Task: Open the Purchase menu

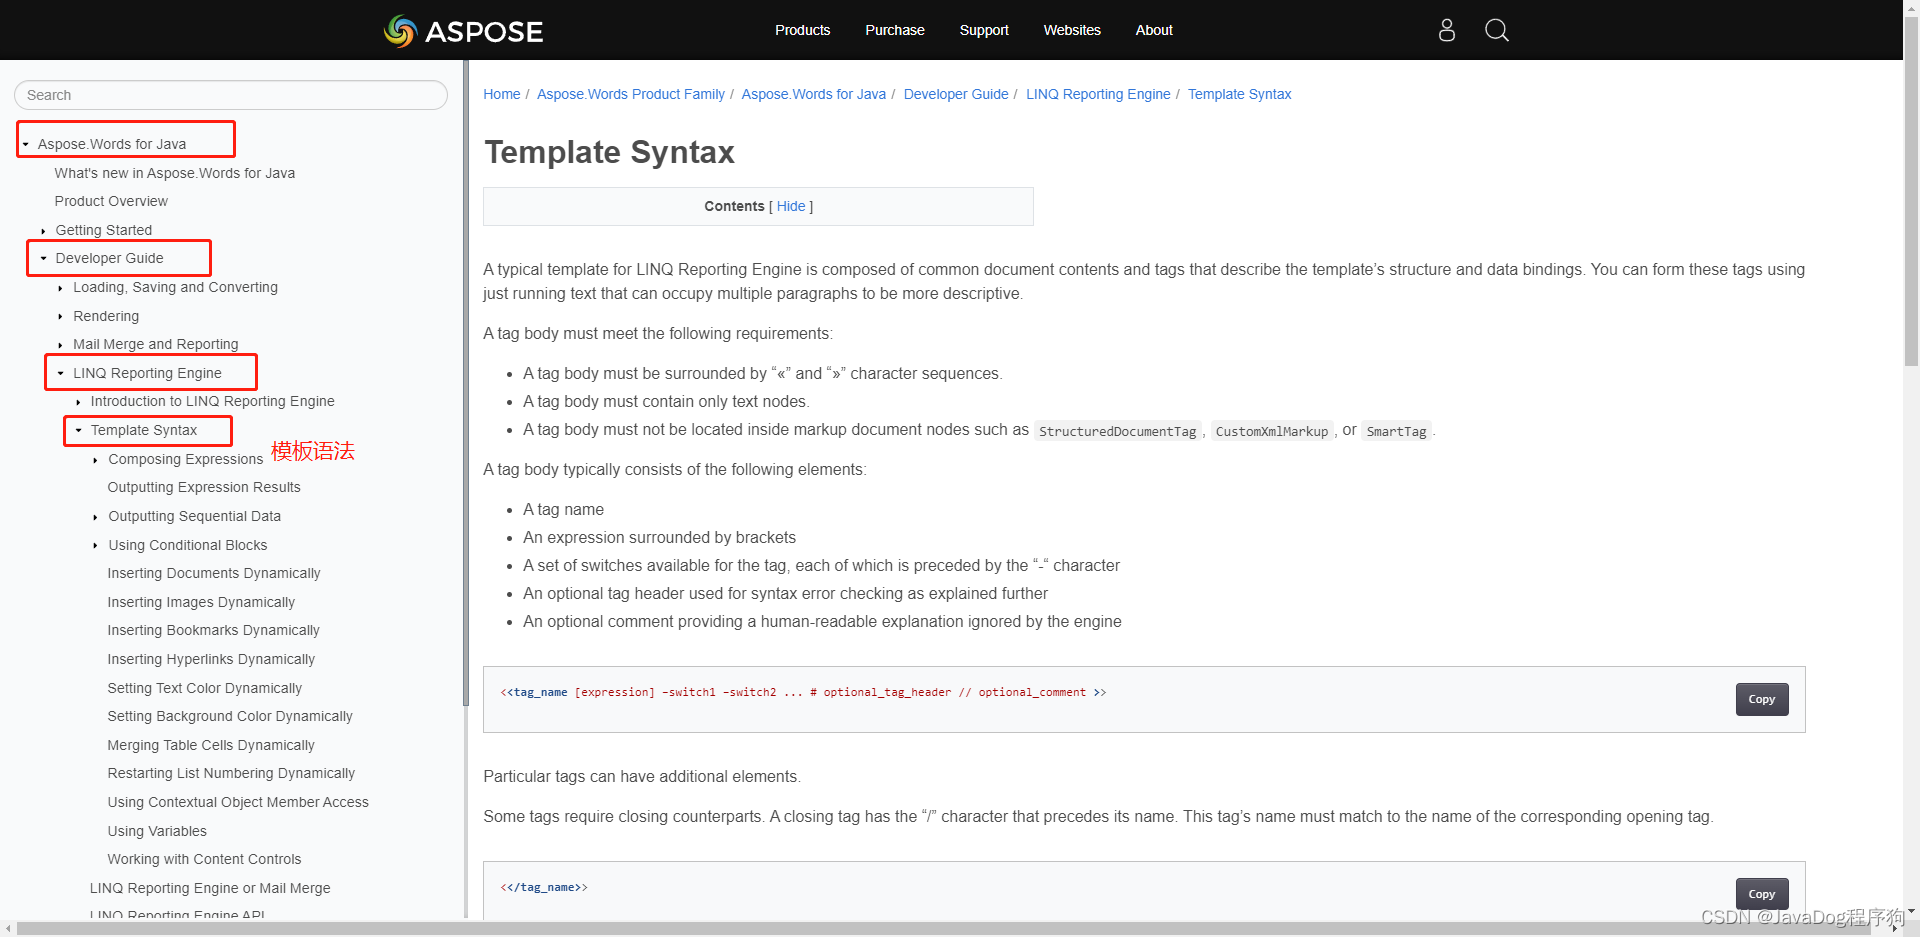Action: (894, 30)
